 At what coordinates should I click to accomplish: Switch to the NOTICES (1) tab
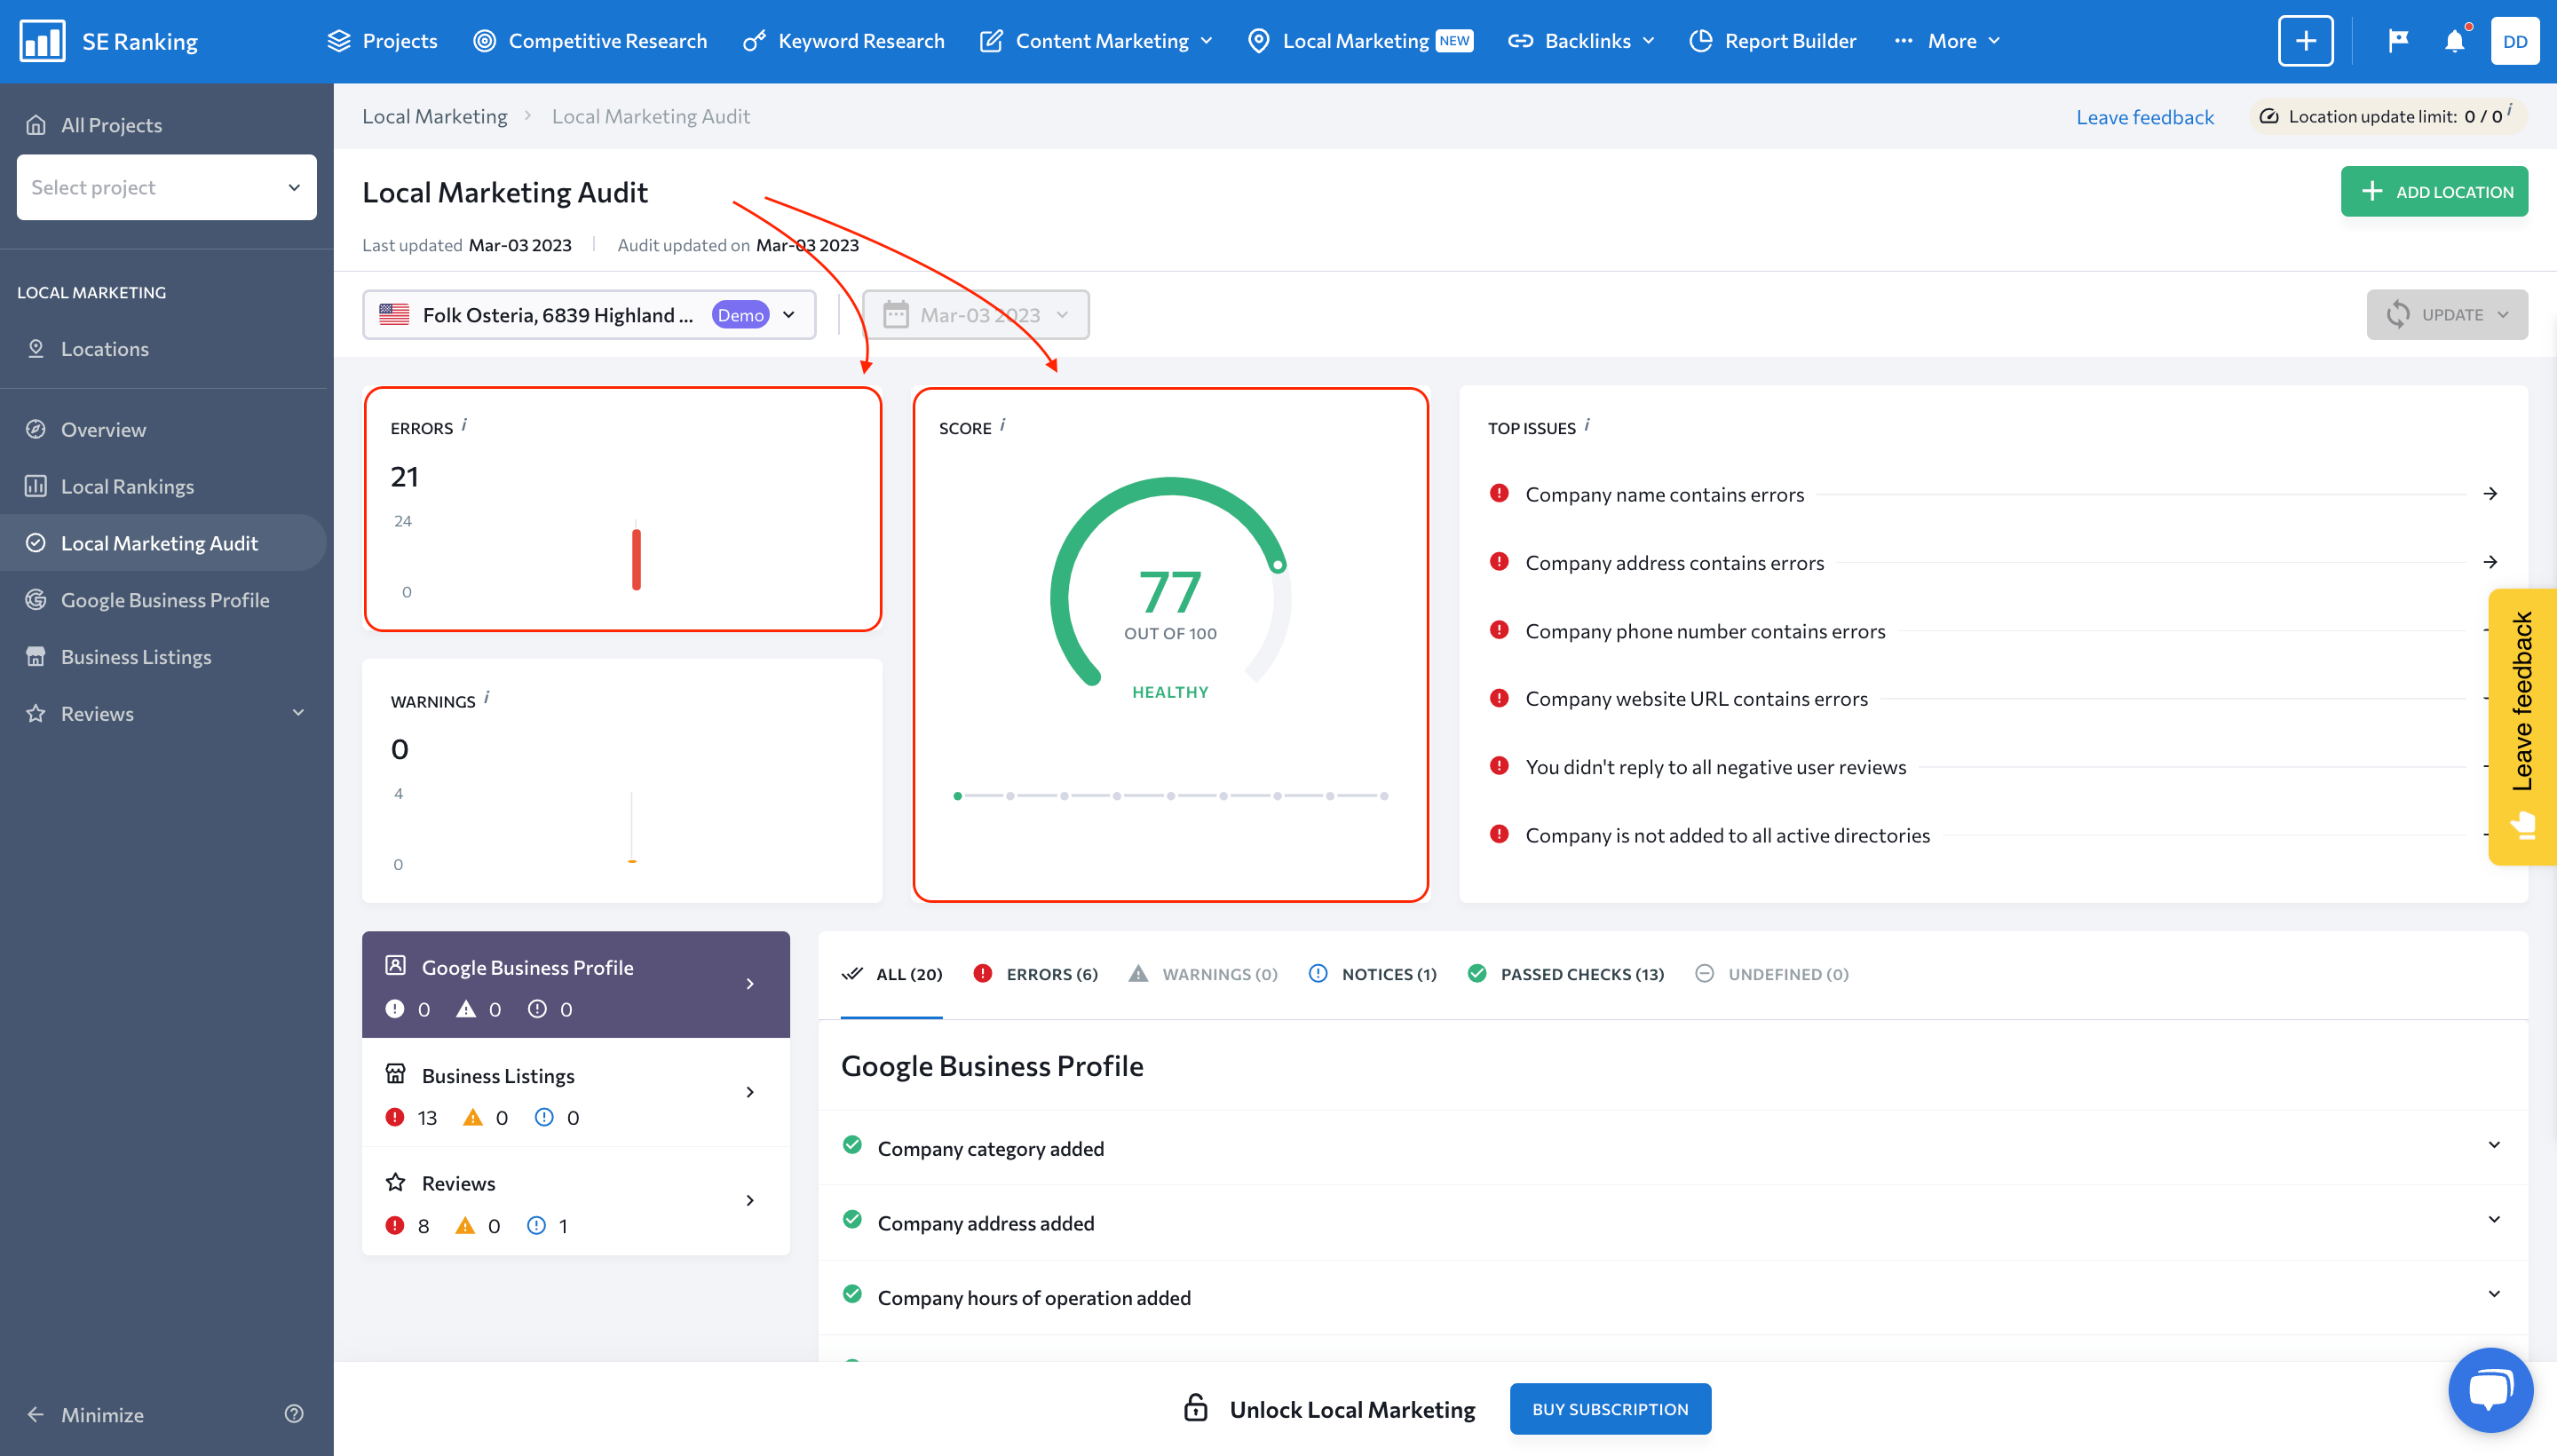1372,974
